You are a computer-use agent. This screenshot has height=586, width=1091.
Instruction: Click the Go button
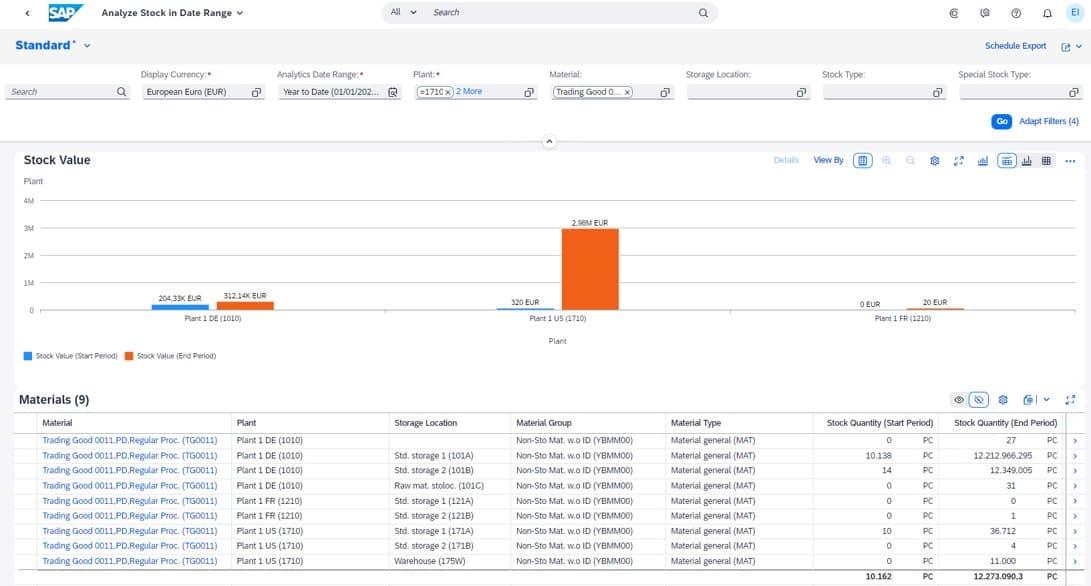click(x=1001, y=121)
